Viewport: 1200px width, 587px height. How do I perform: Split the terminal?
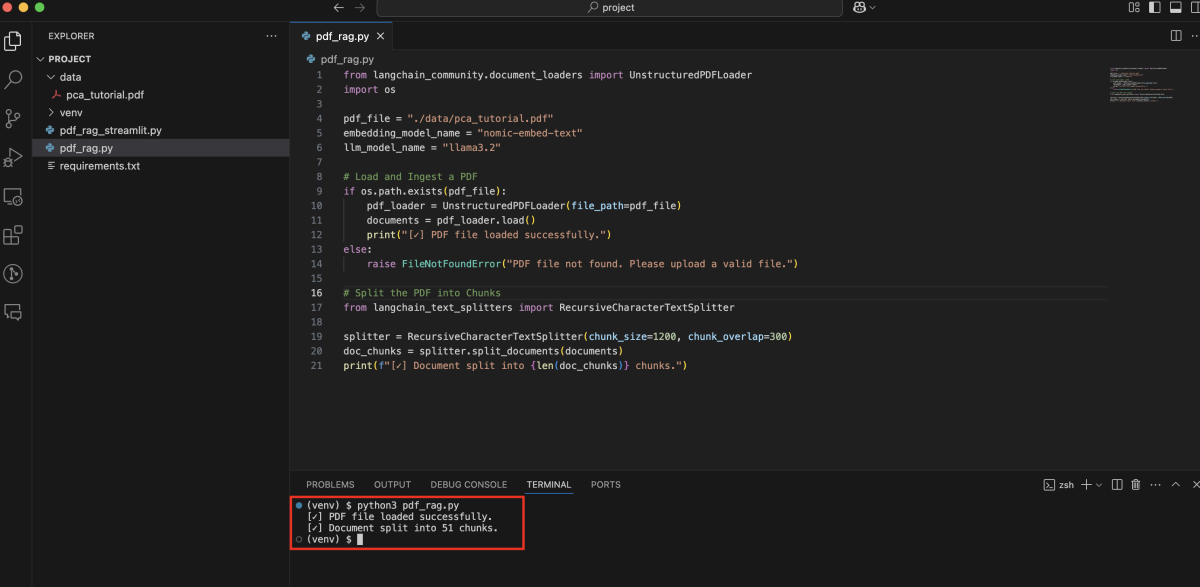(x=1115, y=484)
